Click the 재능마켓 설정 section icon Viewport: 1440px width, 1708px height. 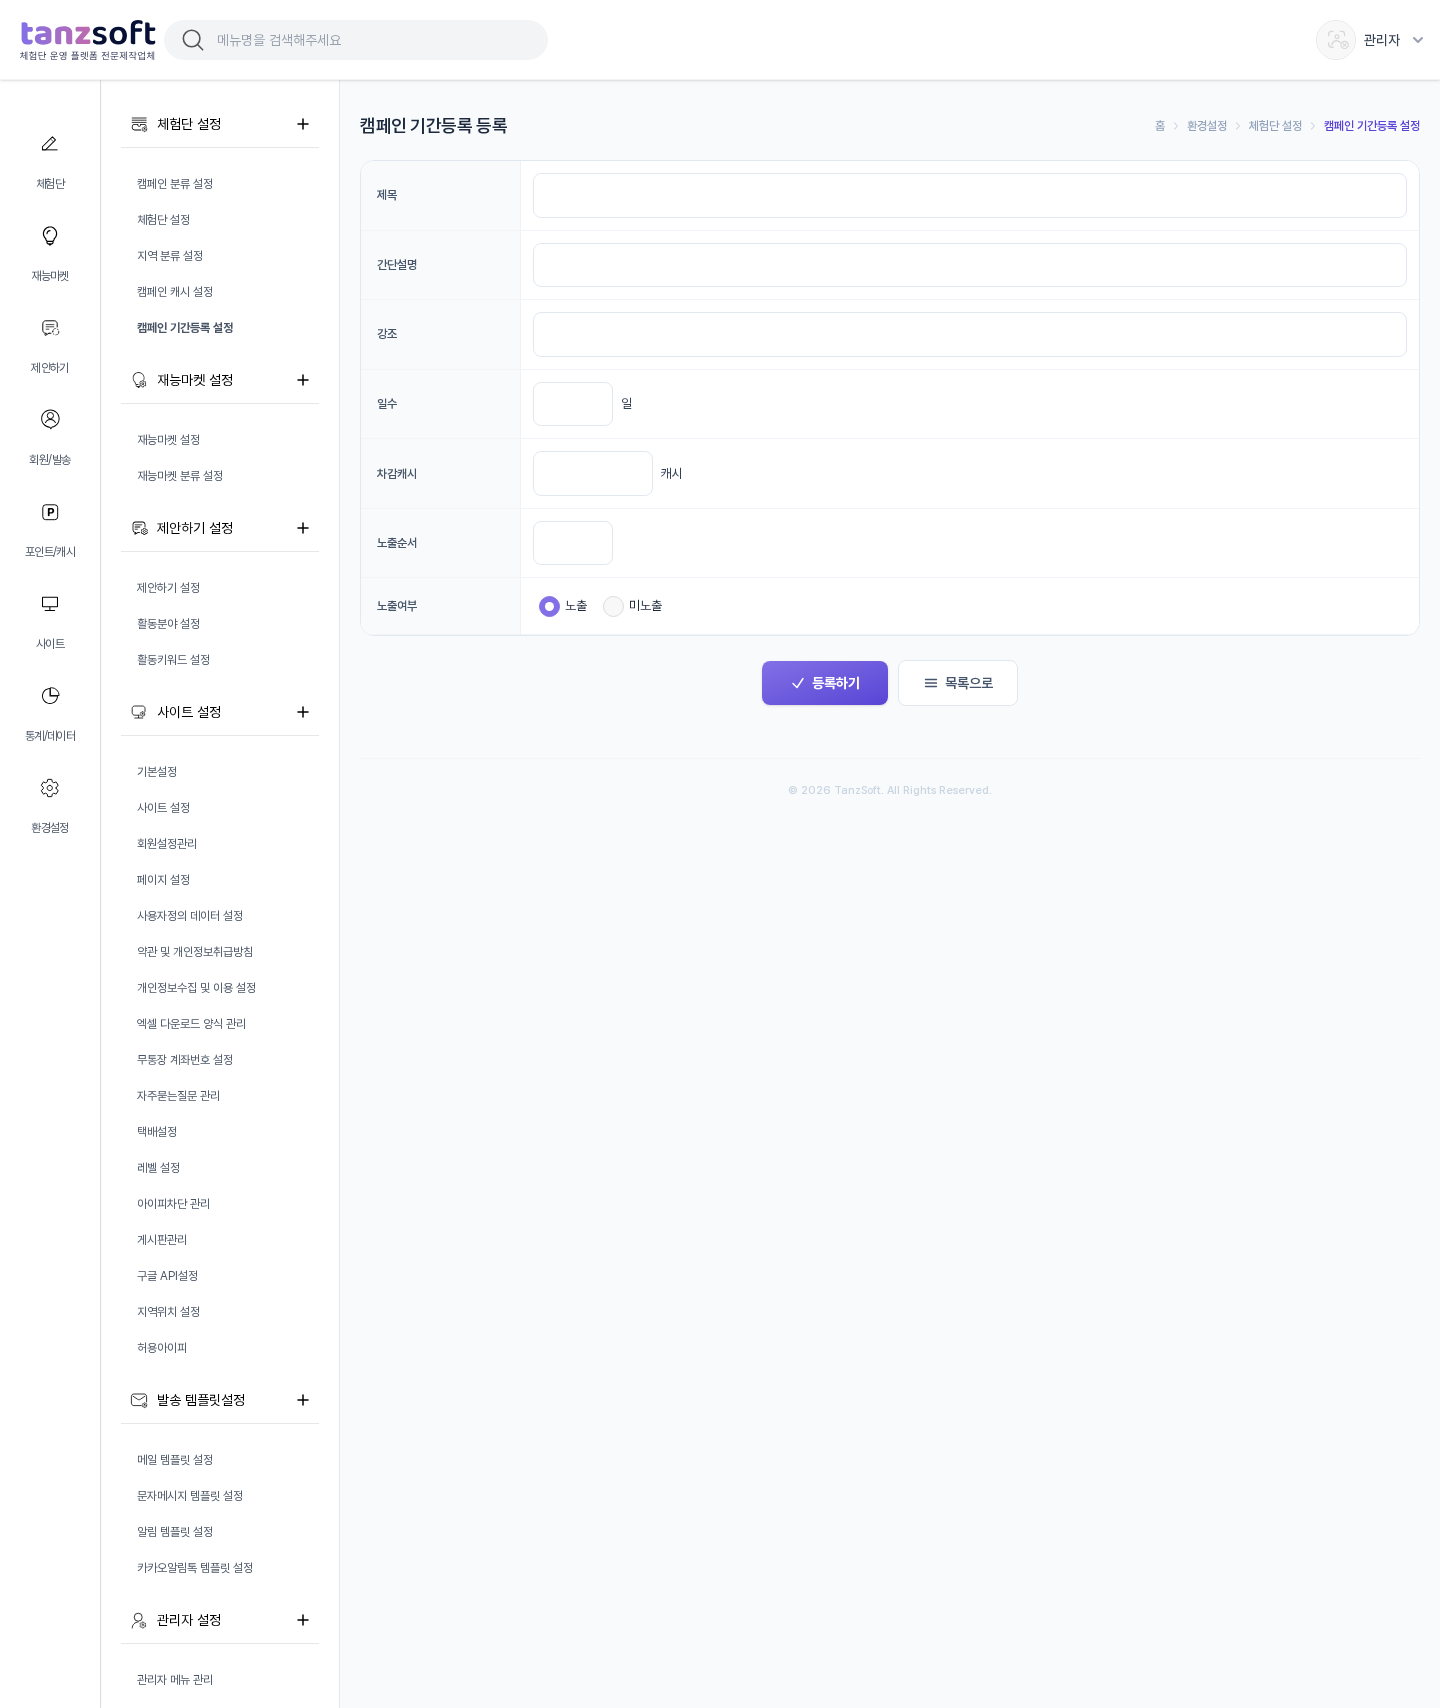click(x=139, y=380)
